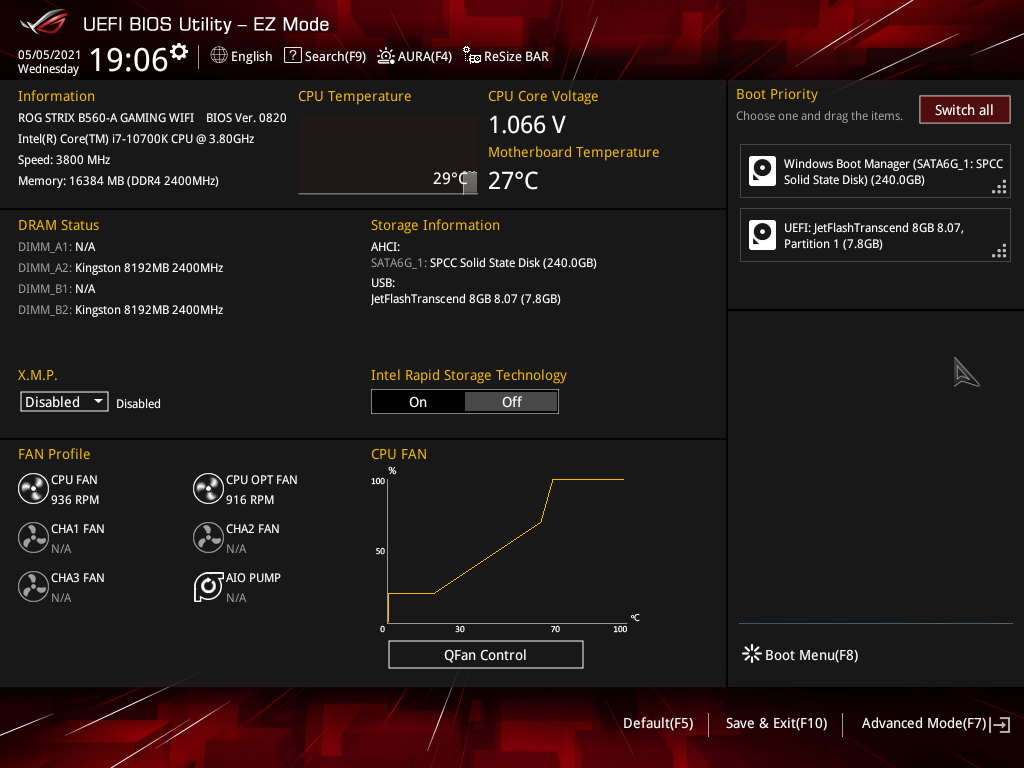Click DIMM_A1 N/A entry

(x=57, y=247)
